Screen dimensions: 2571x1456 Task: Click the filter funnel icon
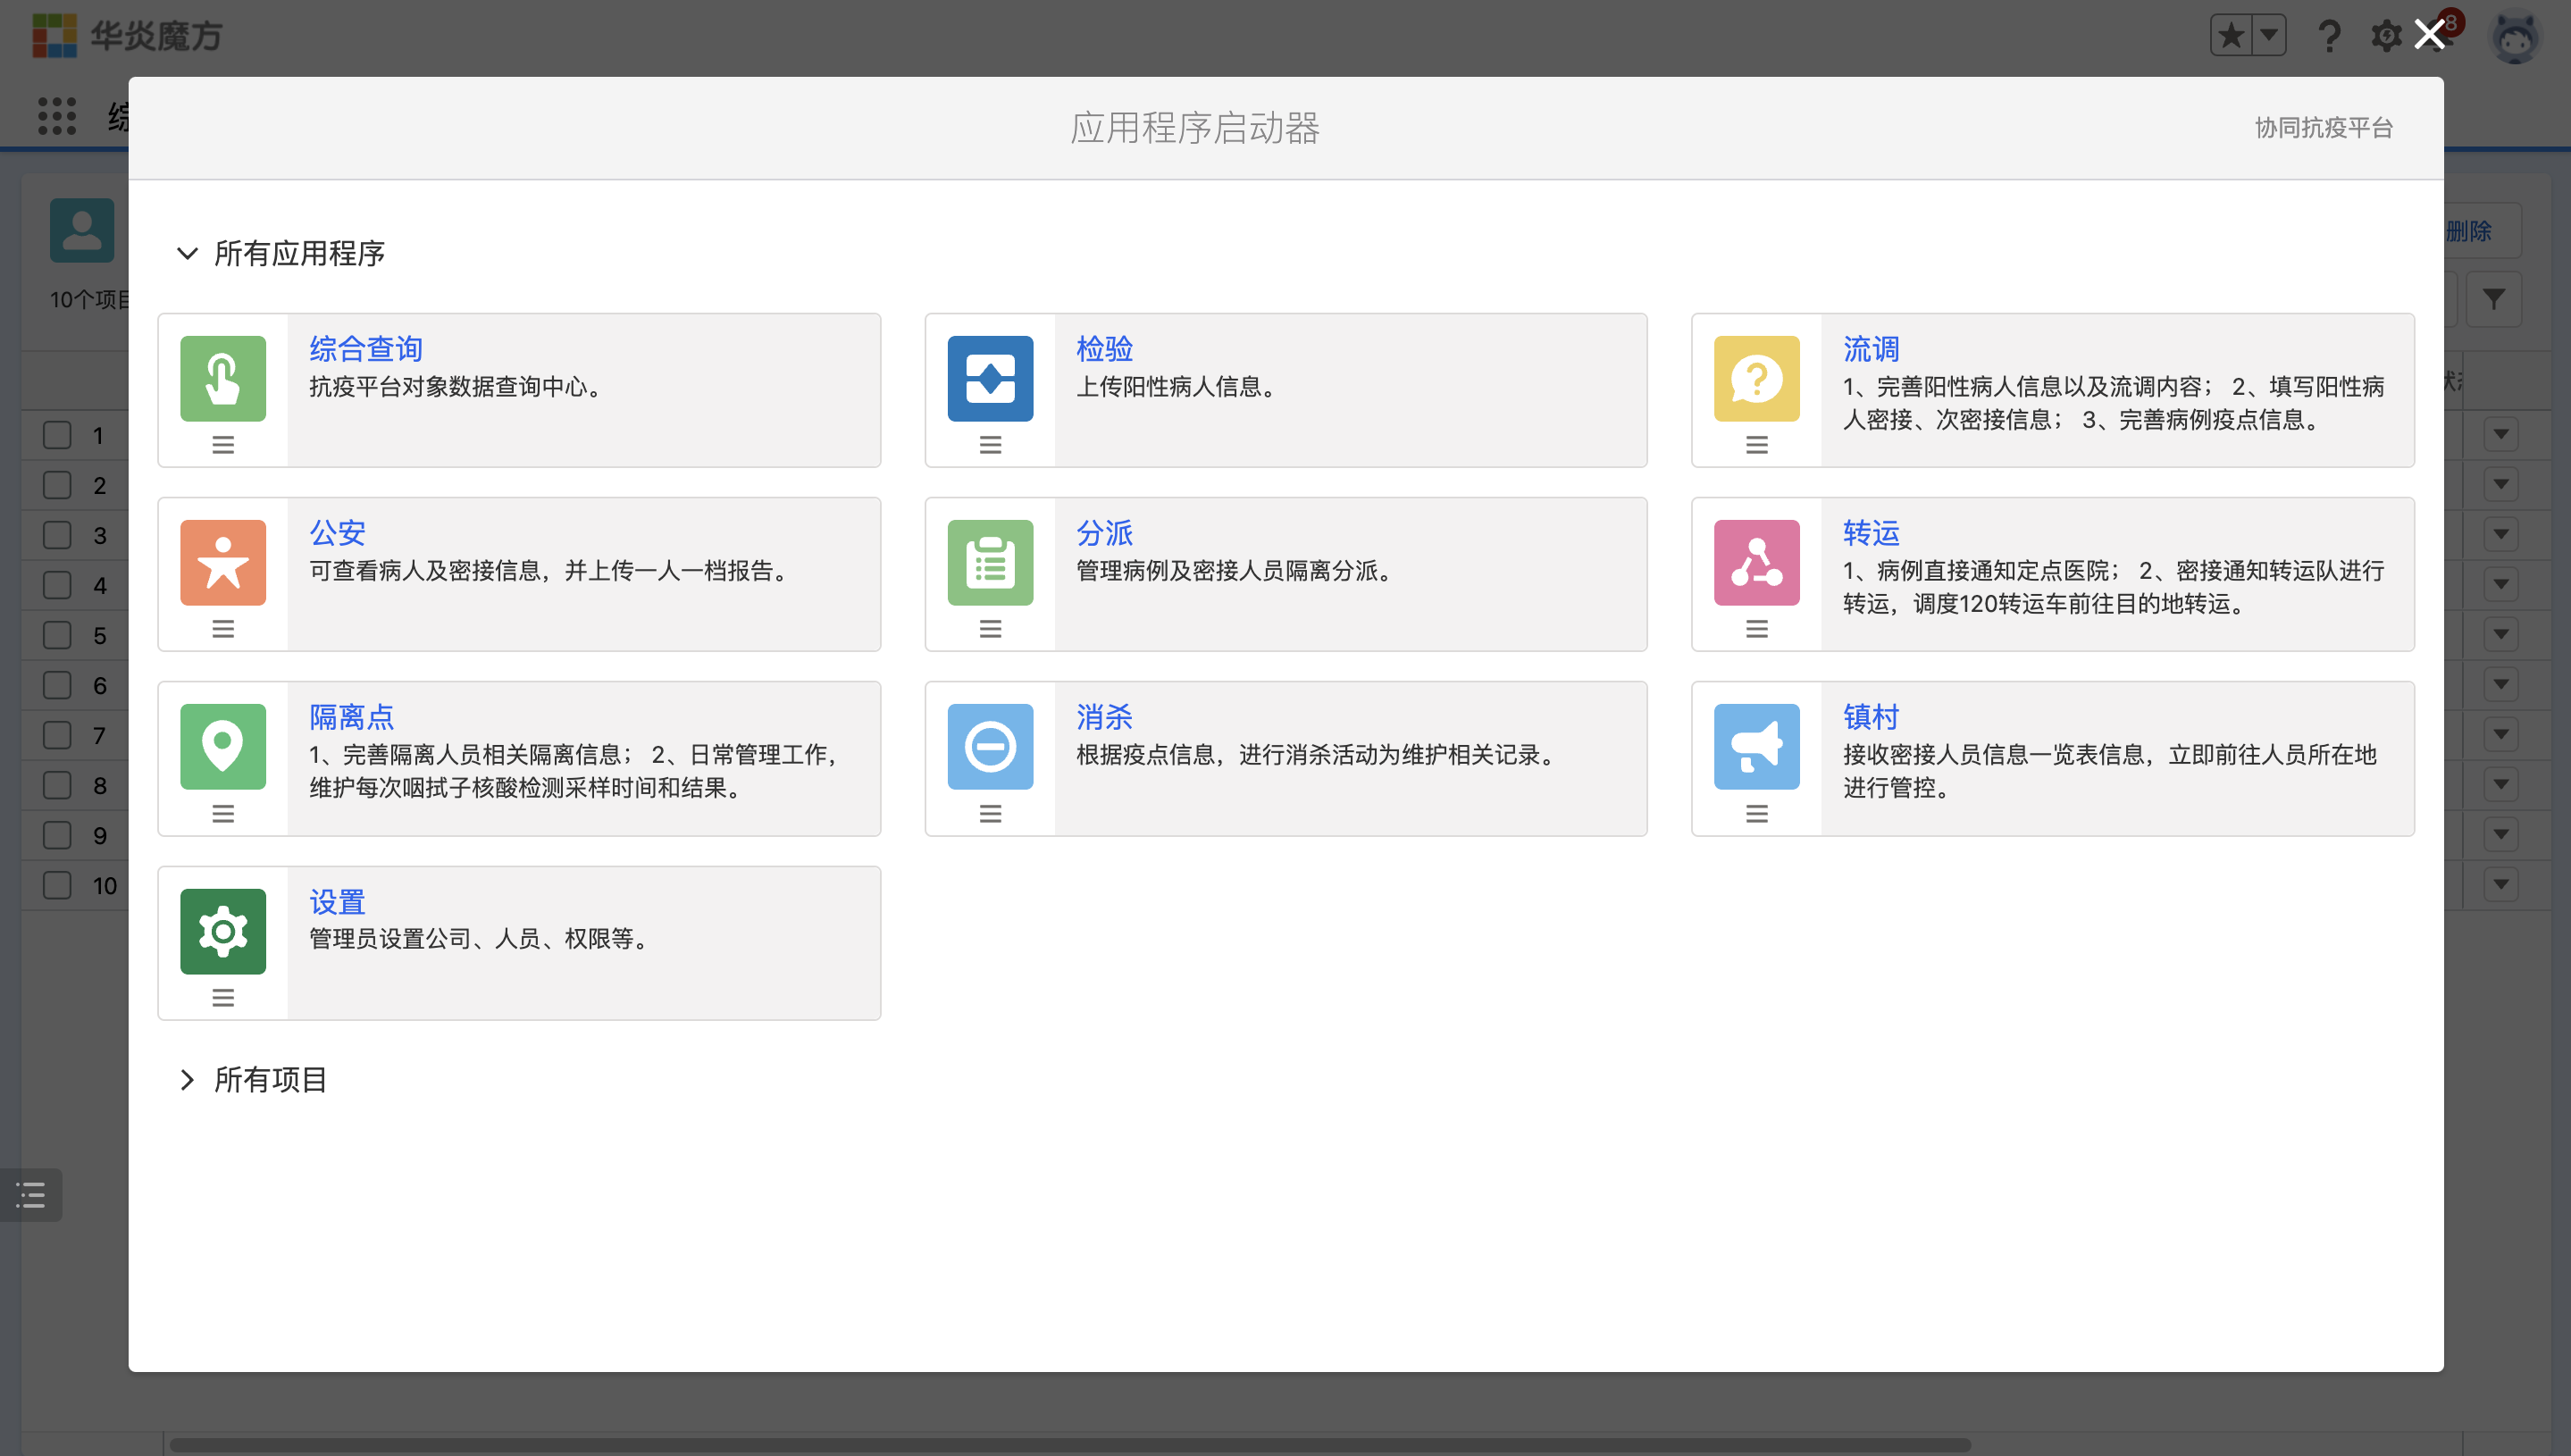(x=2494, y=299)
